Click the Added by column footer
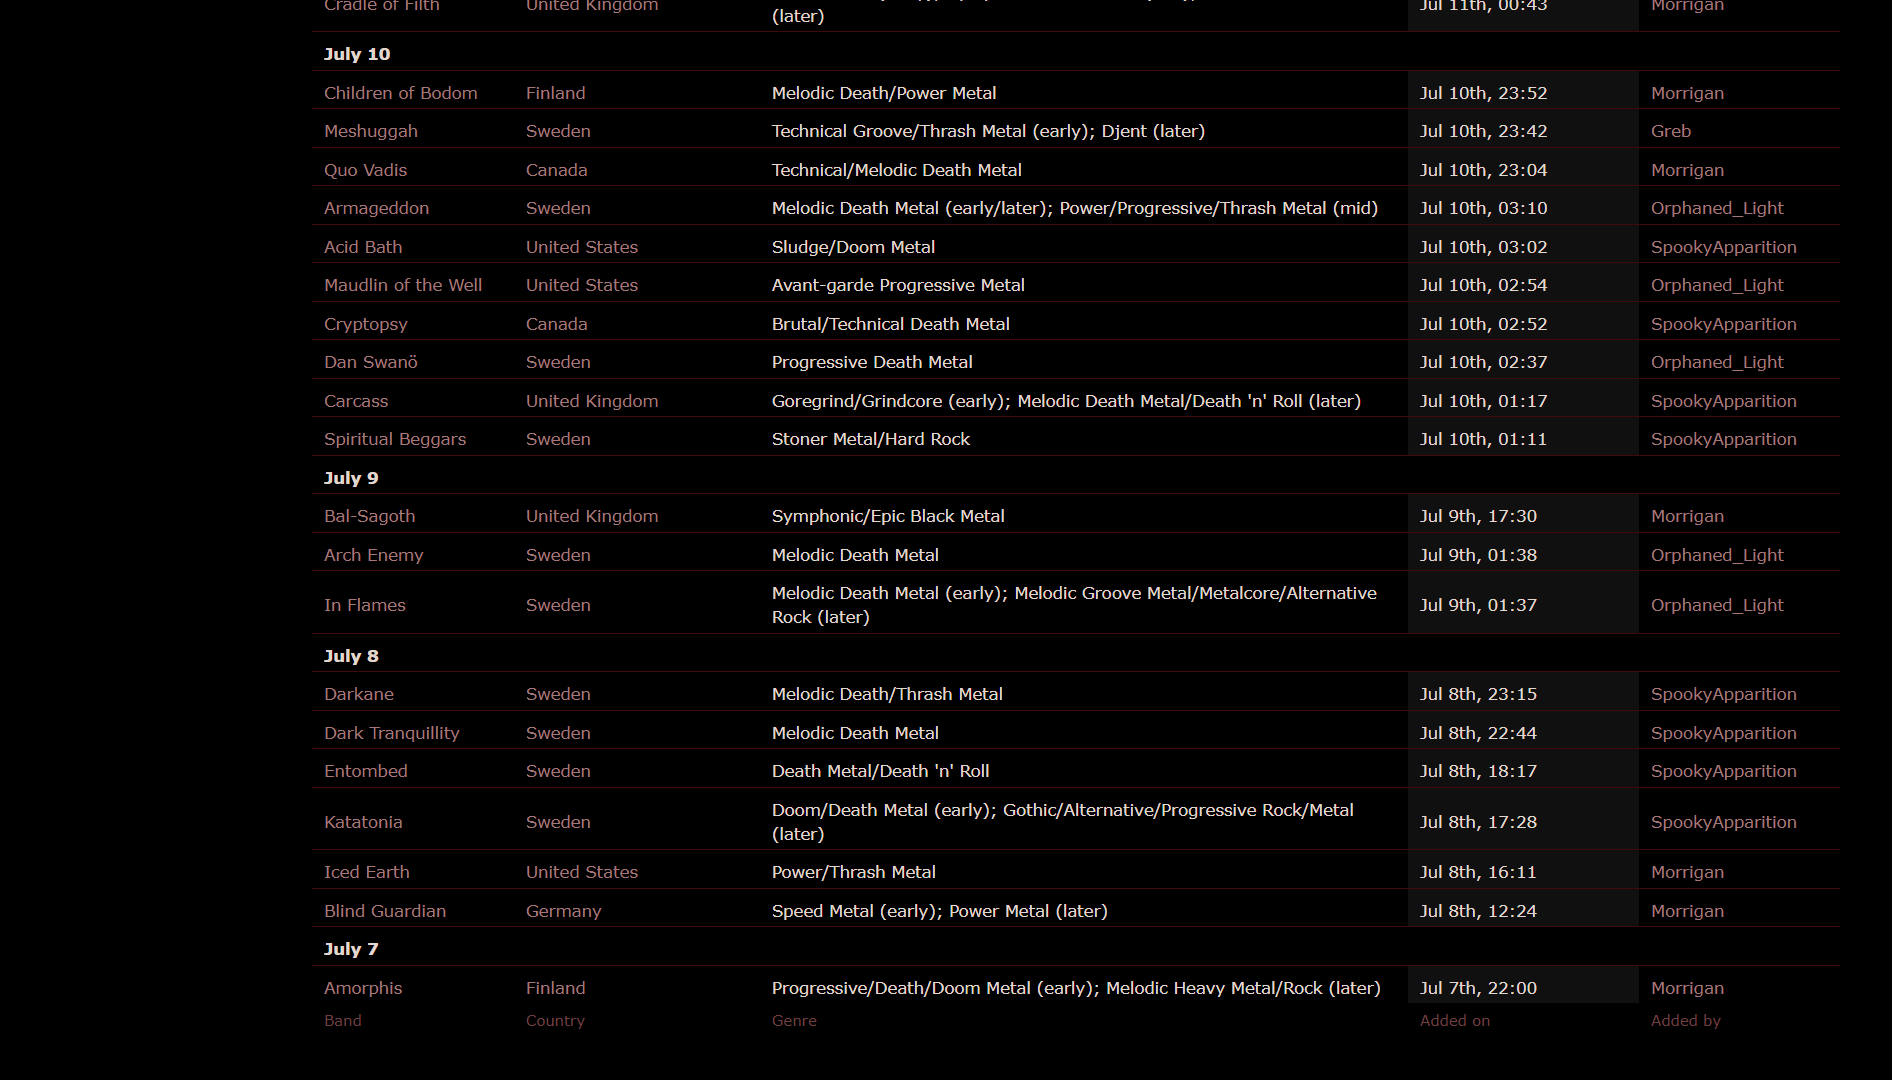Screen dimensions: 1892x1080 [x=1686, y=1021]
